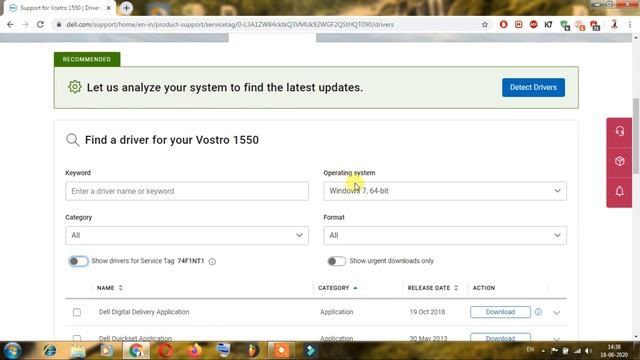
Task: Reload the Dell support page
Action: point(40,24)
